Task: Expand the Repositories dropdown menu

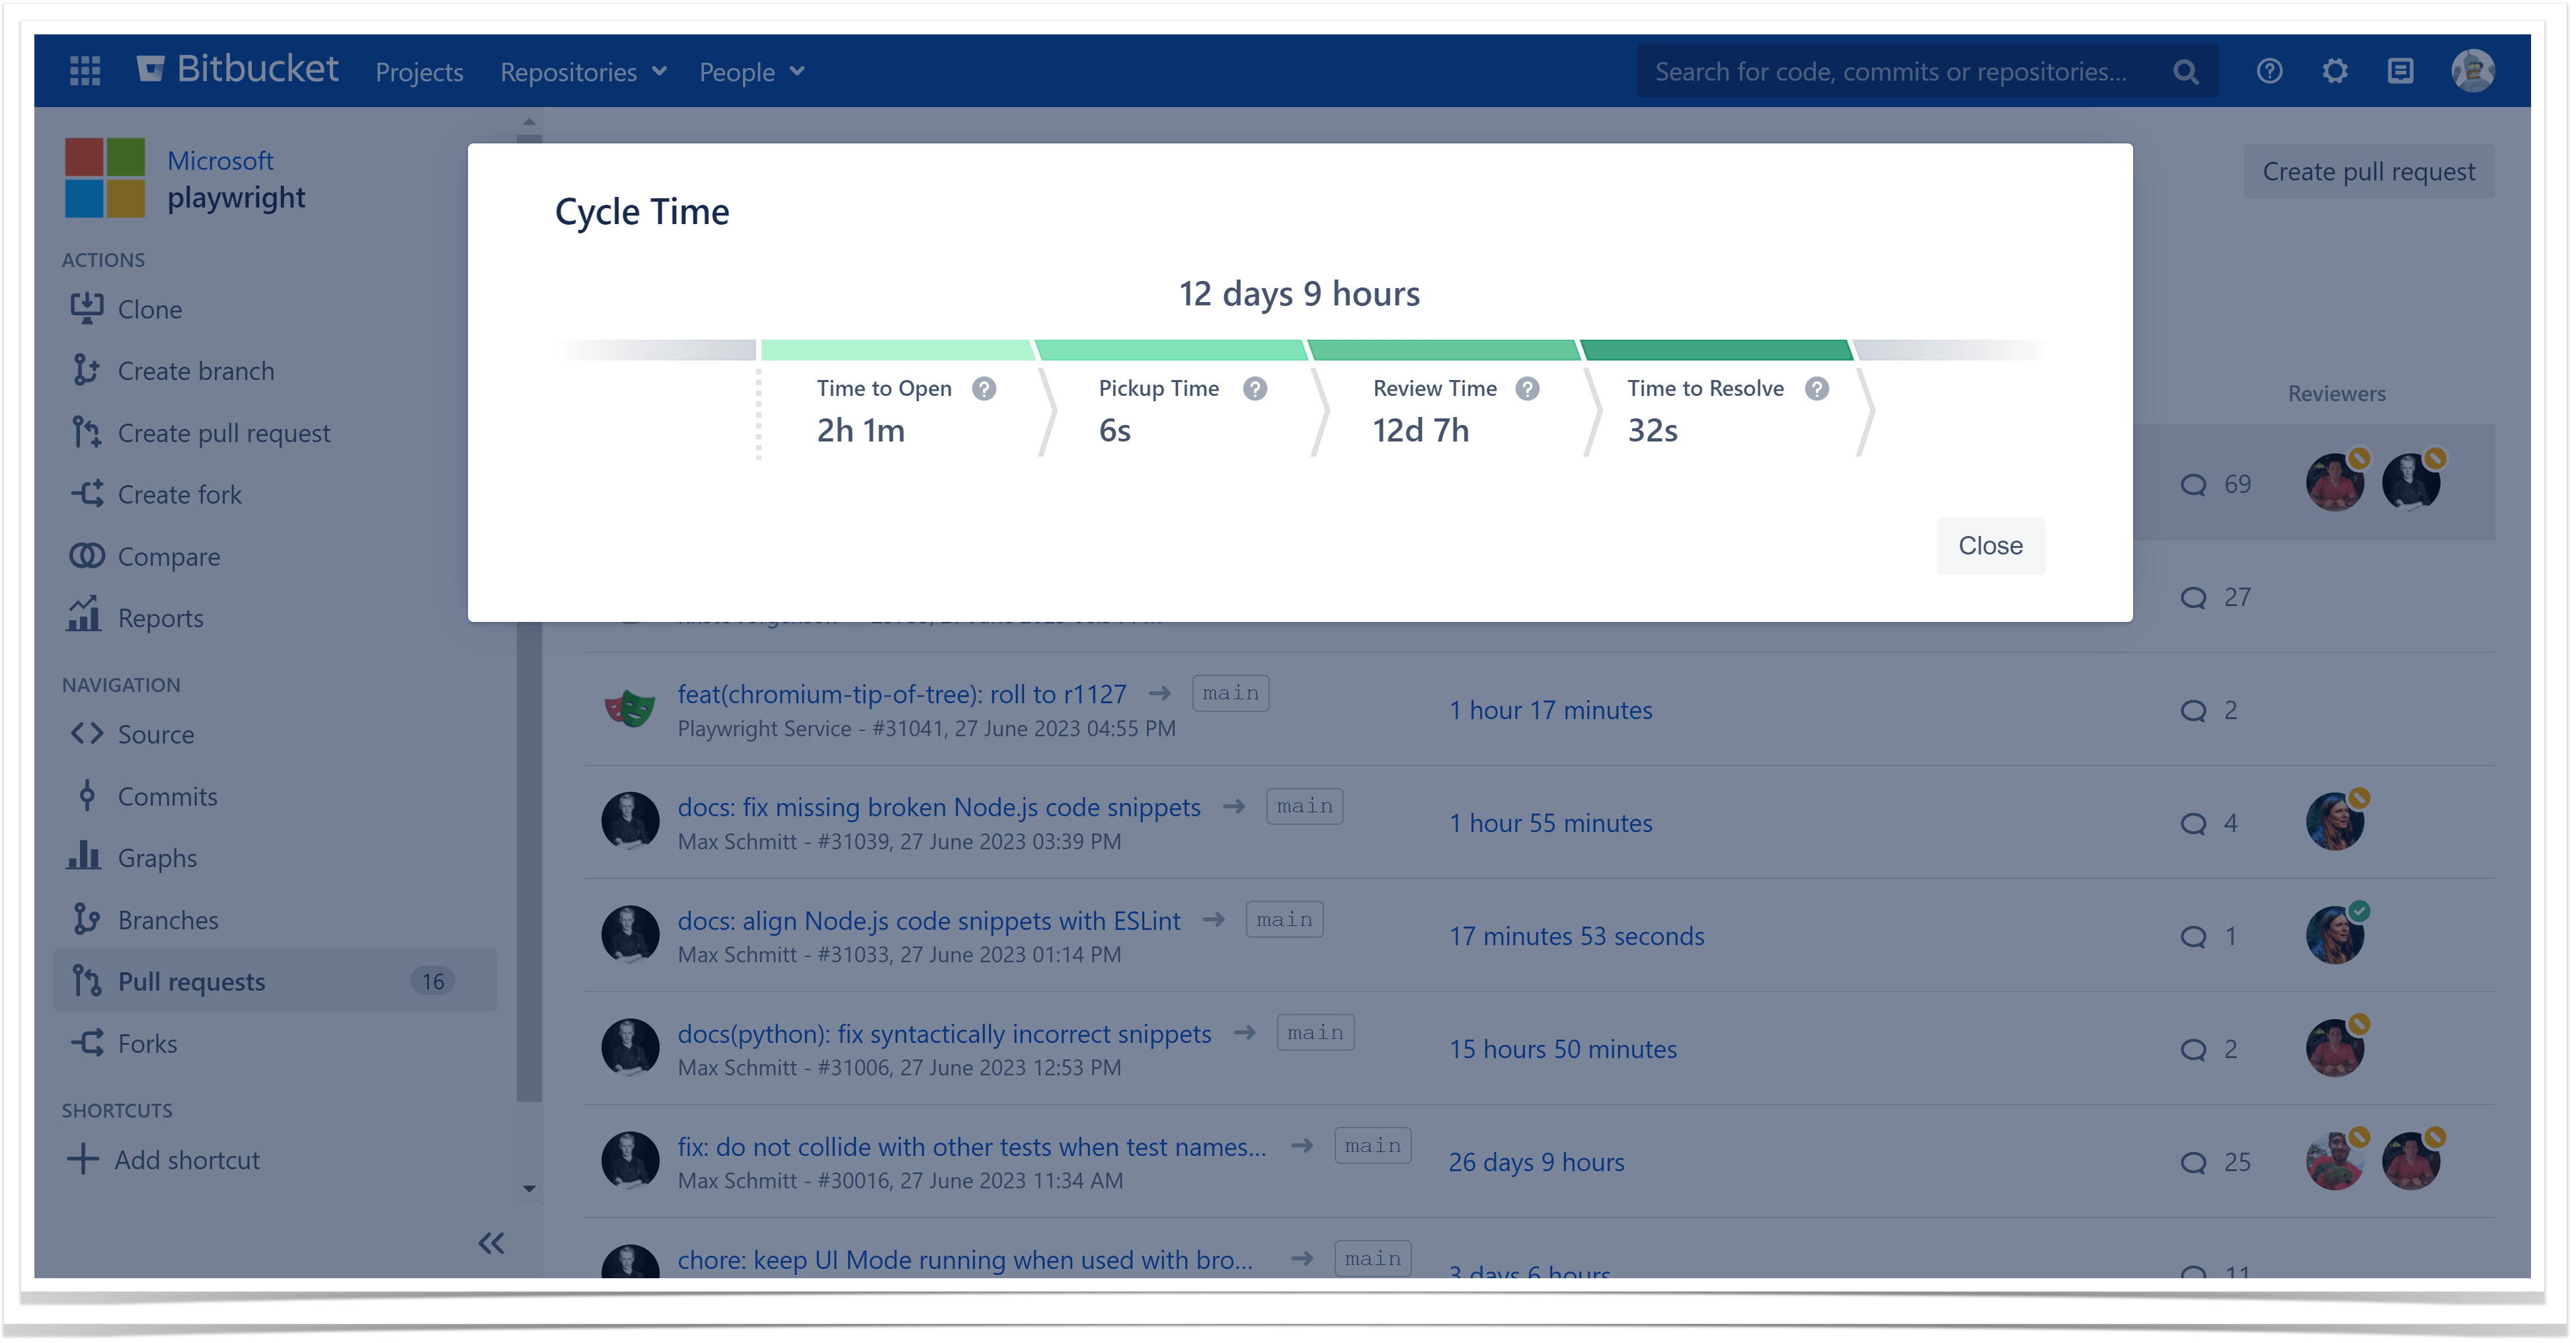Action: [583, 72]
